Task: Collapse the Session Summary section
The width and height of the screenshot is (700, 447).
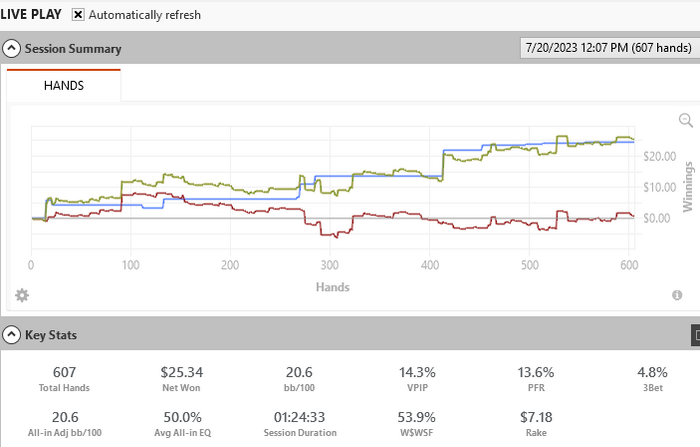Action: point(11,48)
